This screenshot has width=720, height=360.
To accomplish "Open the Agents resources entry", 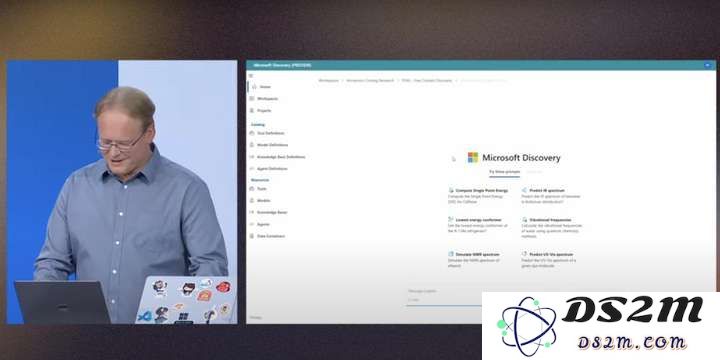I will [x=259, y=225].
